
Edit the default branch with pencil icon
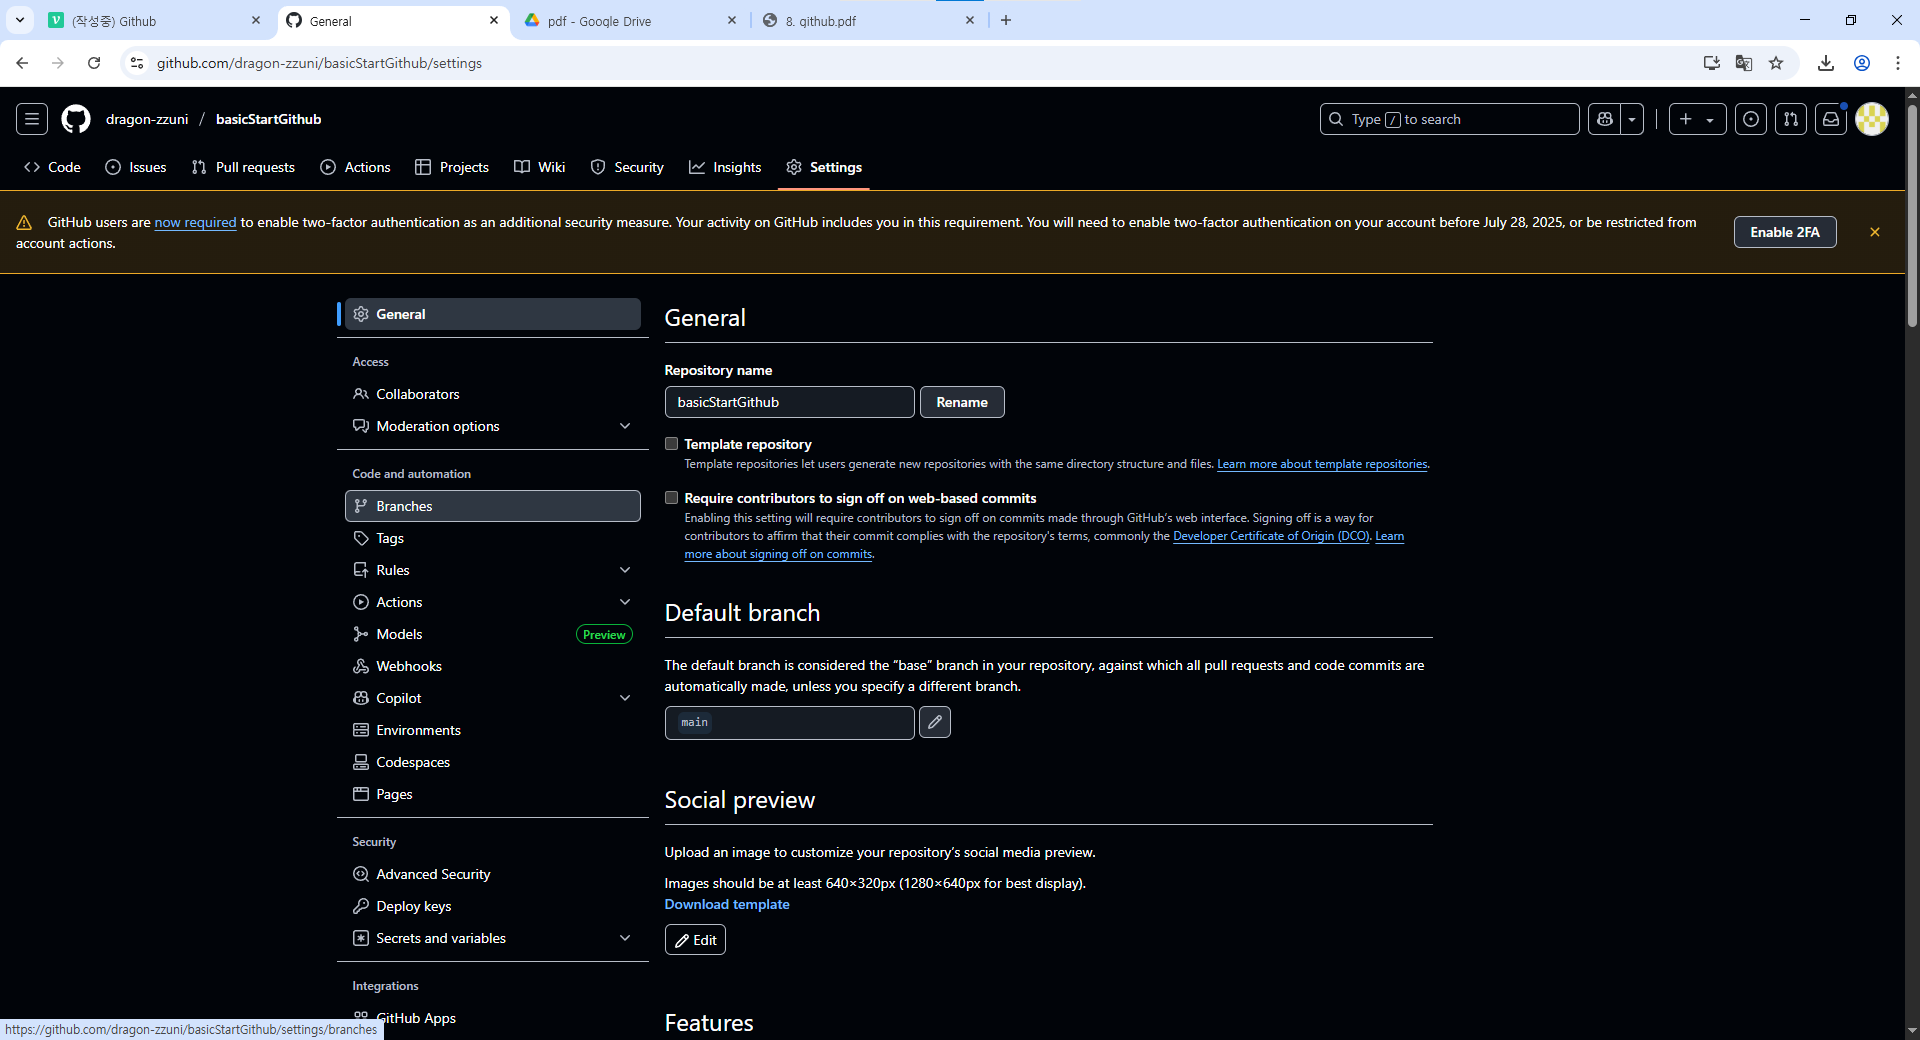935,722
